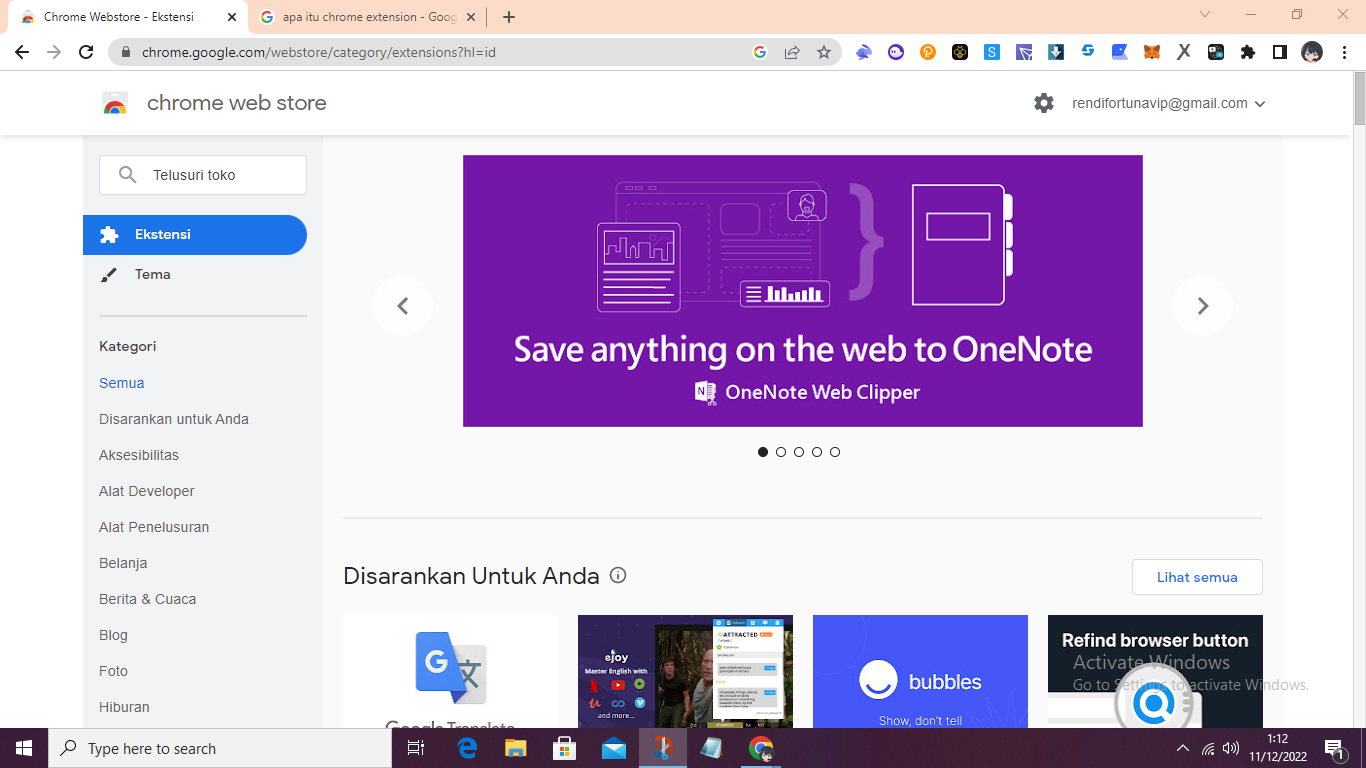
Task: Open the Binance-style bee extension icon
Action: tap(960, 52)
